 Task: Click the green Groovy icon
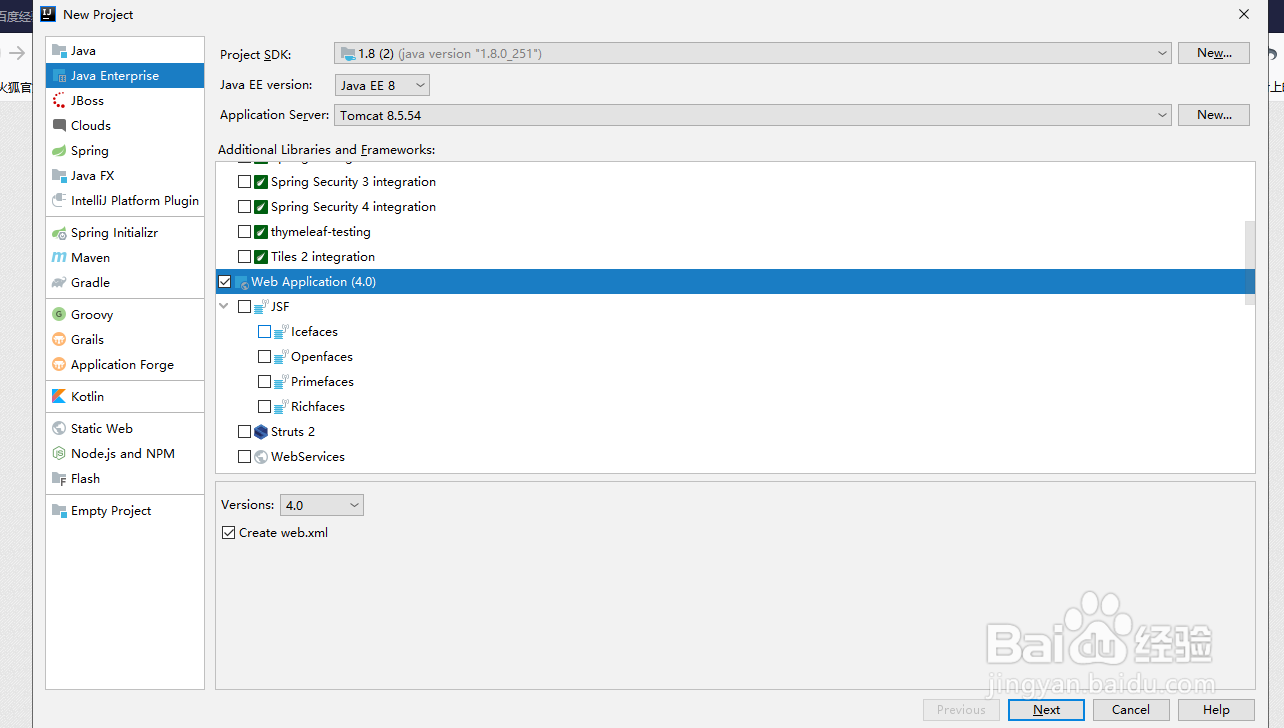click(x=59, y=315)
